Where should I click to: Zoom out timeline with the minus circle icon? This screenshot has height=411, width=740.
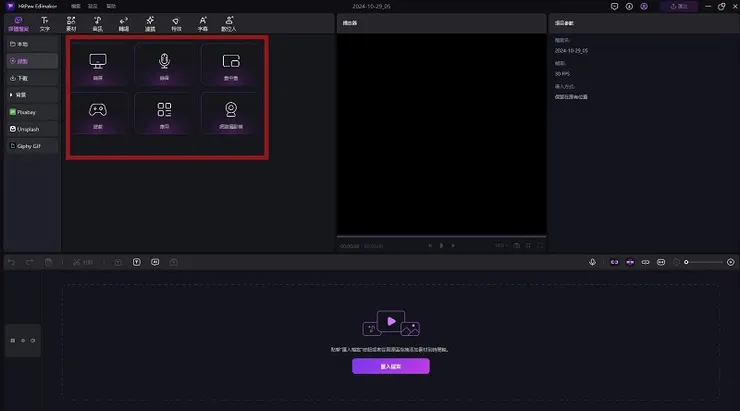point(676,262)
